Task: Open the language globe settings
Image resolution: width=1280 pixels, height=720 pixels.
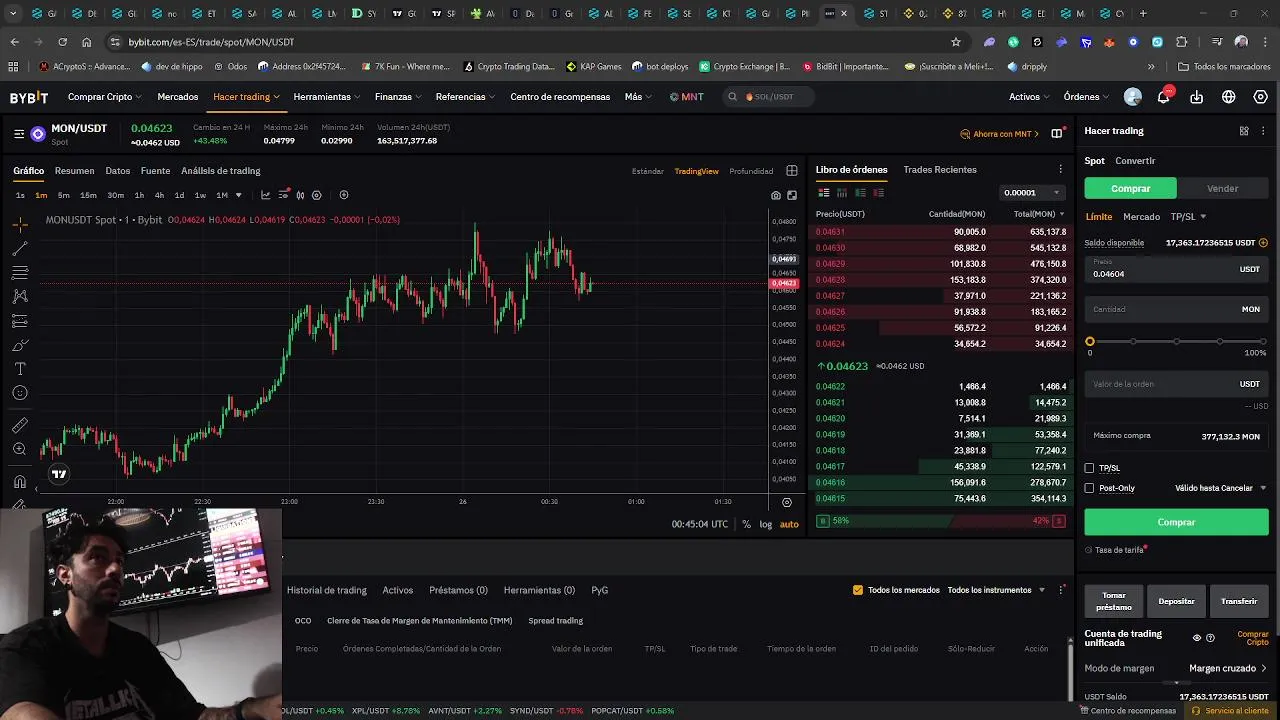Action: (1229, 97)
